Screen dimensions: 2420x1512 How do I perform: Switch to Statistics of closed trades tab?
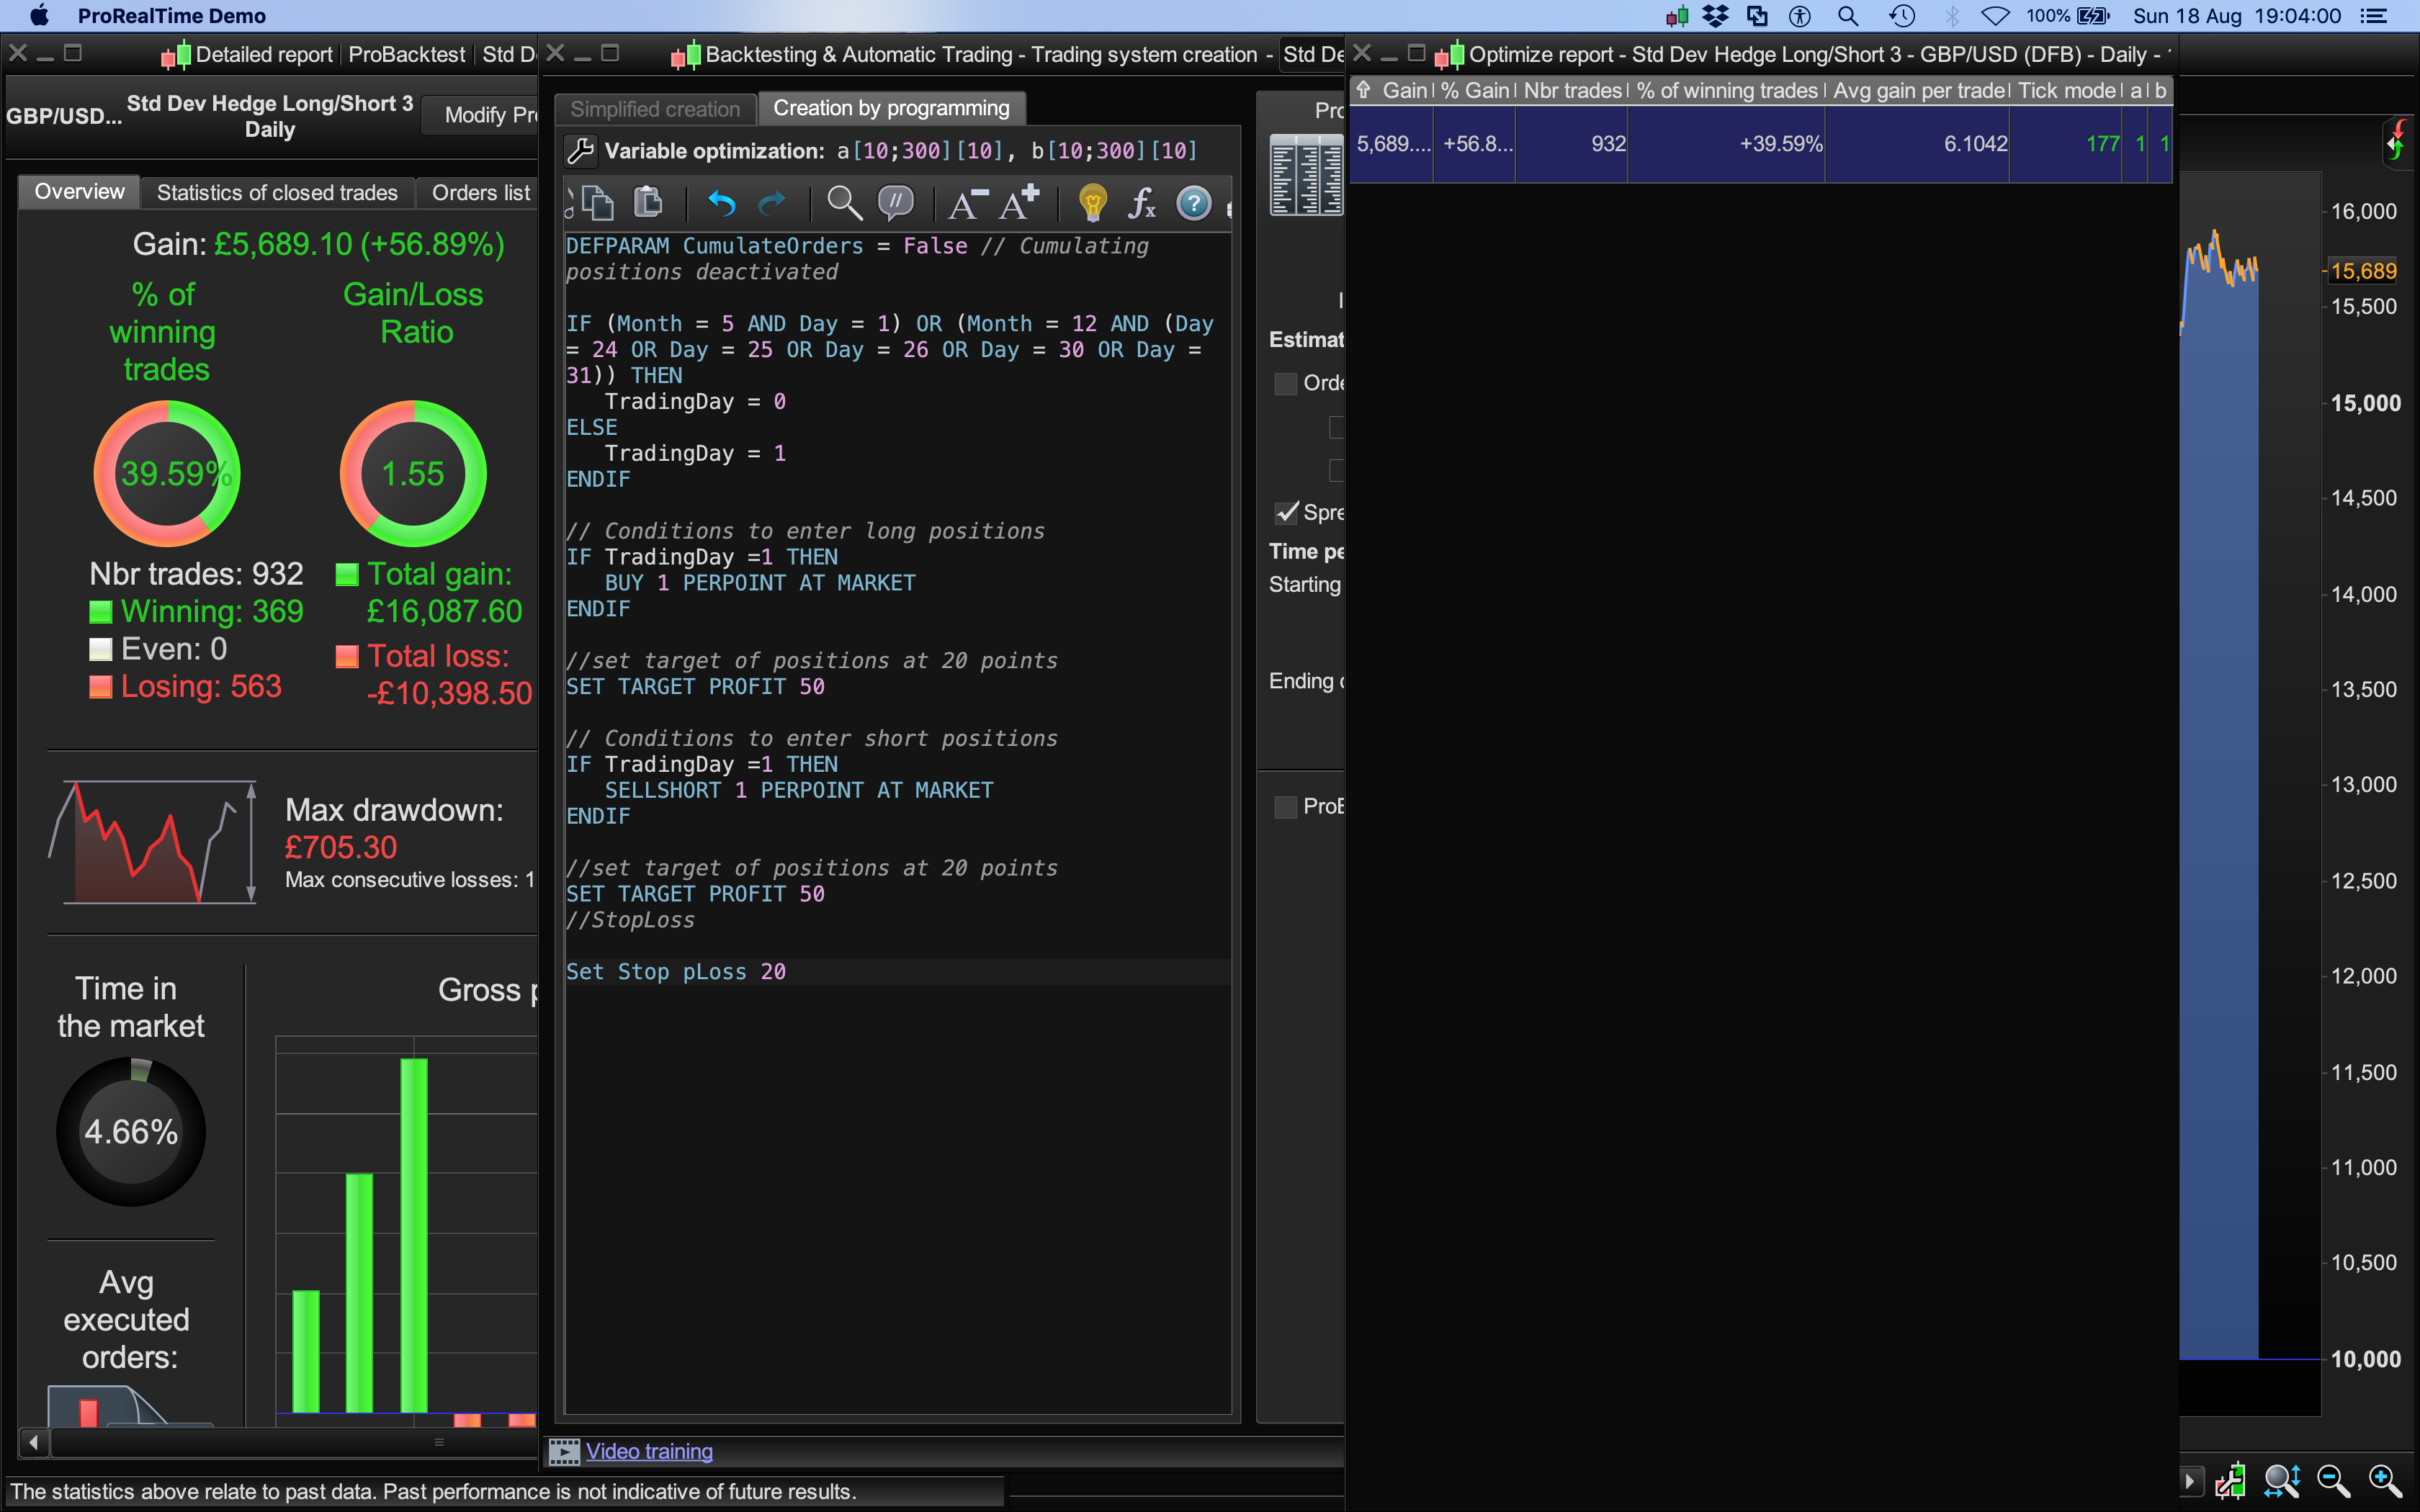coord(277,193)
